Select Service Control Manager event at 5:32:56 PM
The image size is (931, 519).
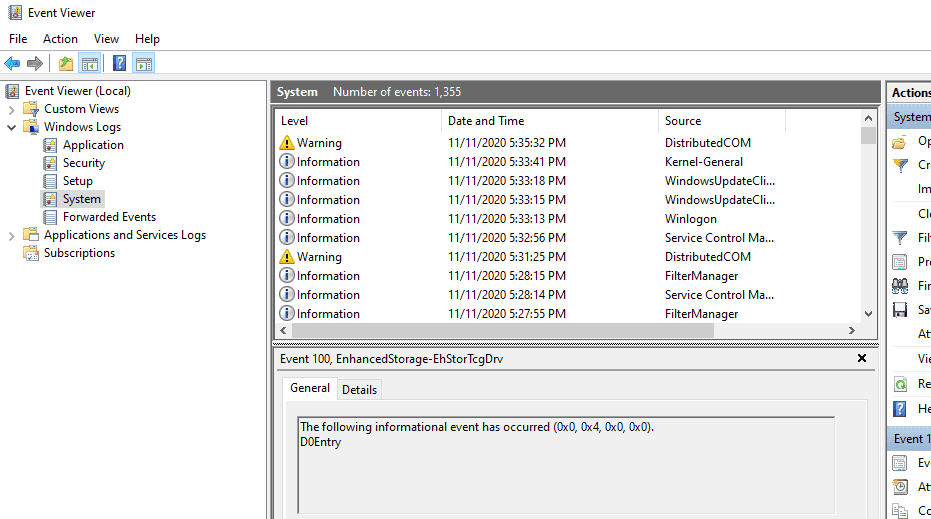[x=568, y=238]
